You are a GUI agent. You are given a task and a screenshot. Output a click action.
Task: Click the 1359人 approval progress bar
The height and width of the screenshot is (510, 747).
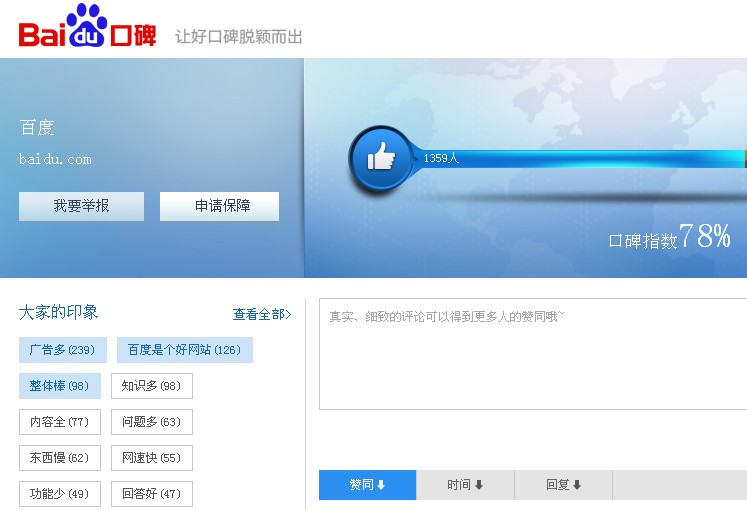click(579, 159)
